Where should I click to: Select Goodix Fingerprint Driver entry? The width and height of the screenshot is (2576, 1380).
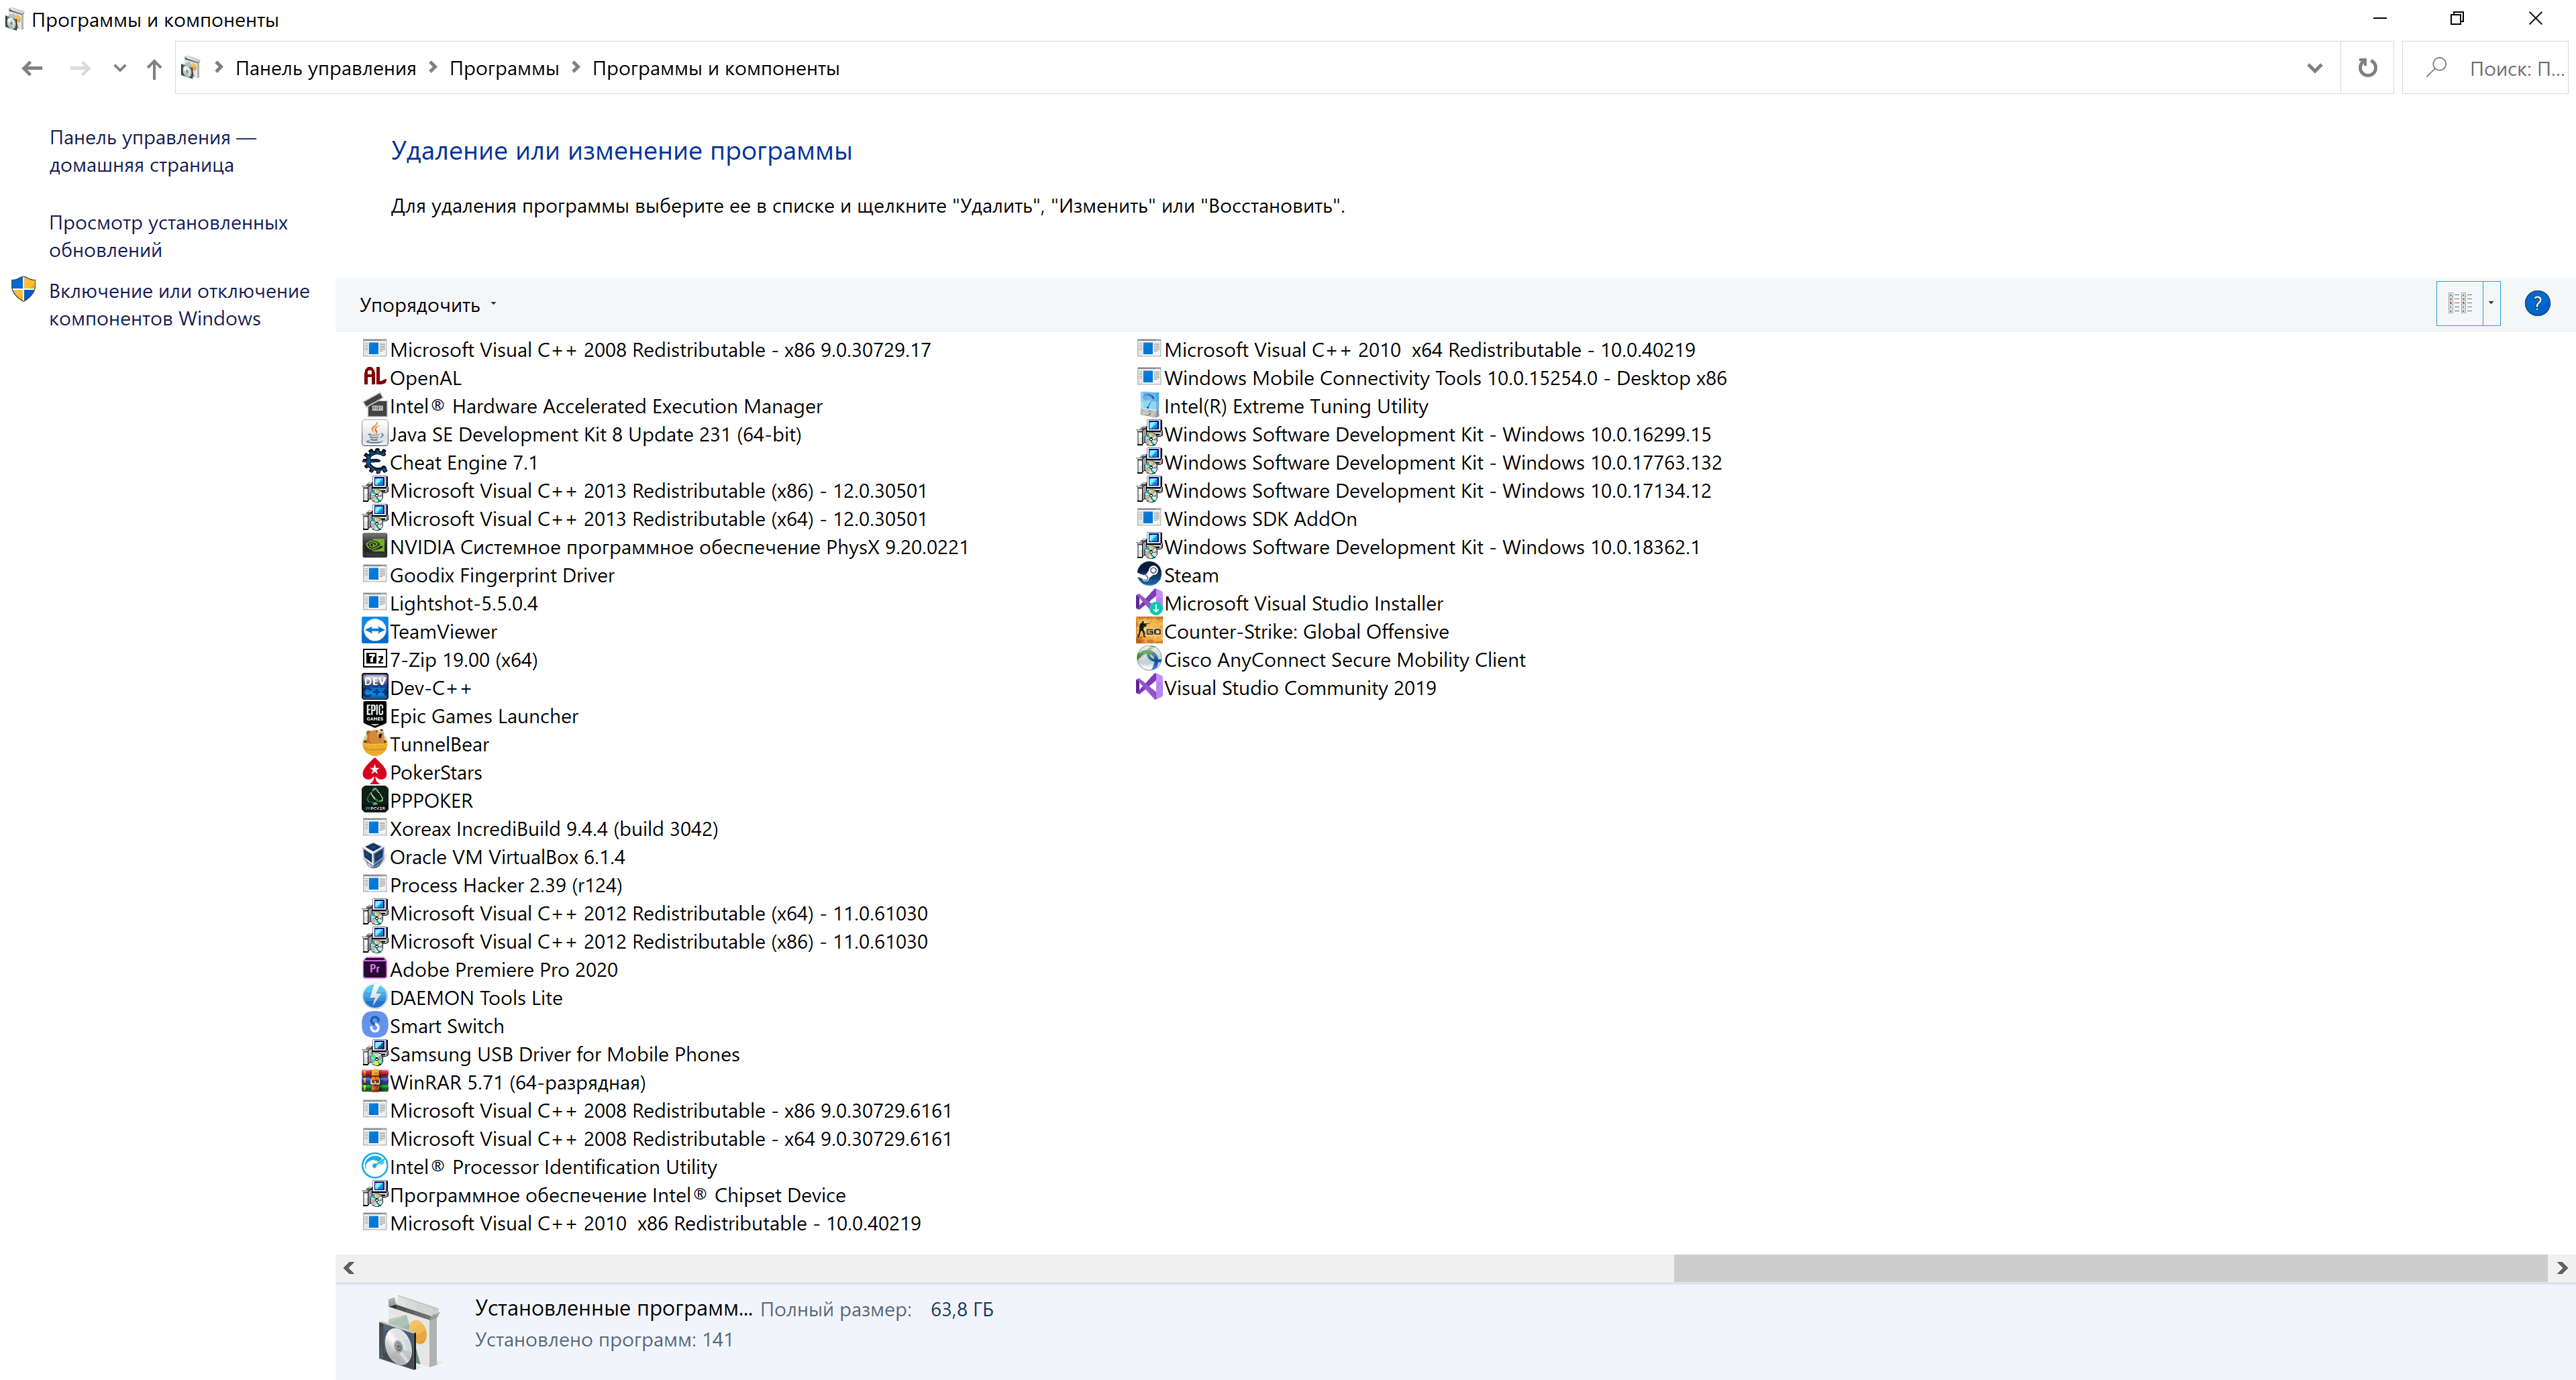coord(488,575)
